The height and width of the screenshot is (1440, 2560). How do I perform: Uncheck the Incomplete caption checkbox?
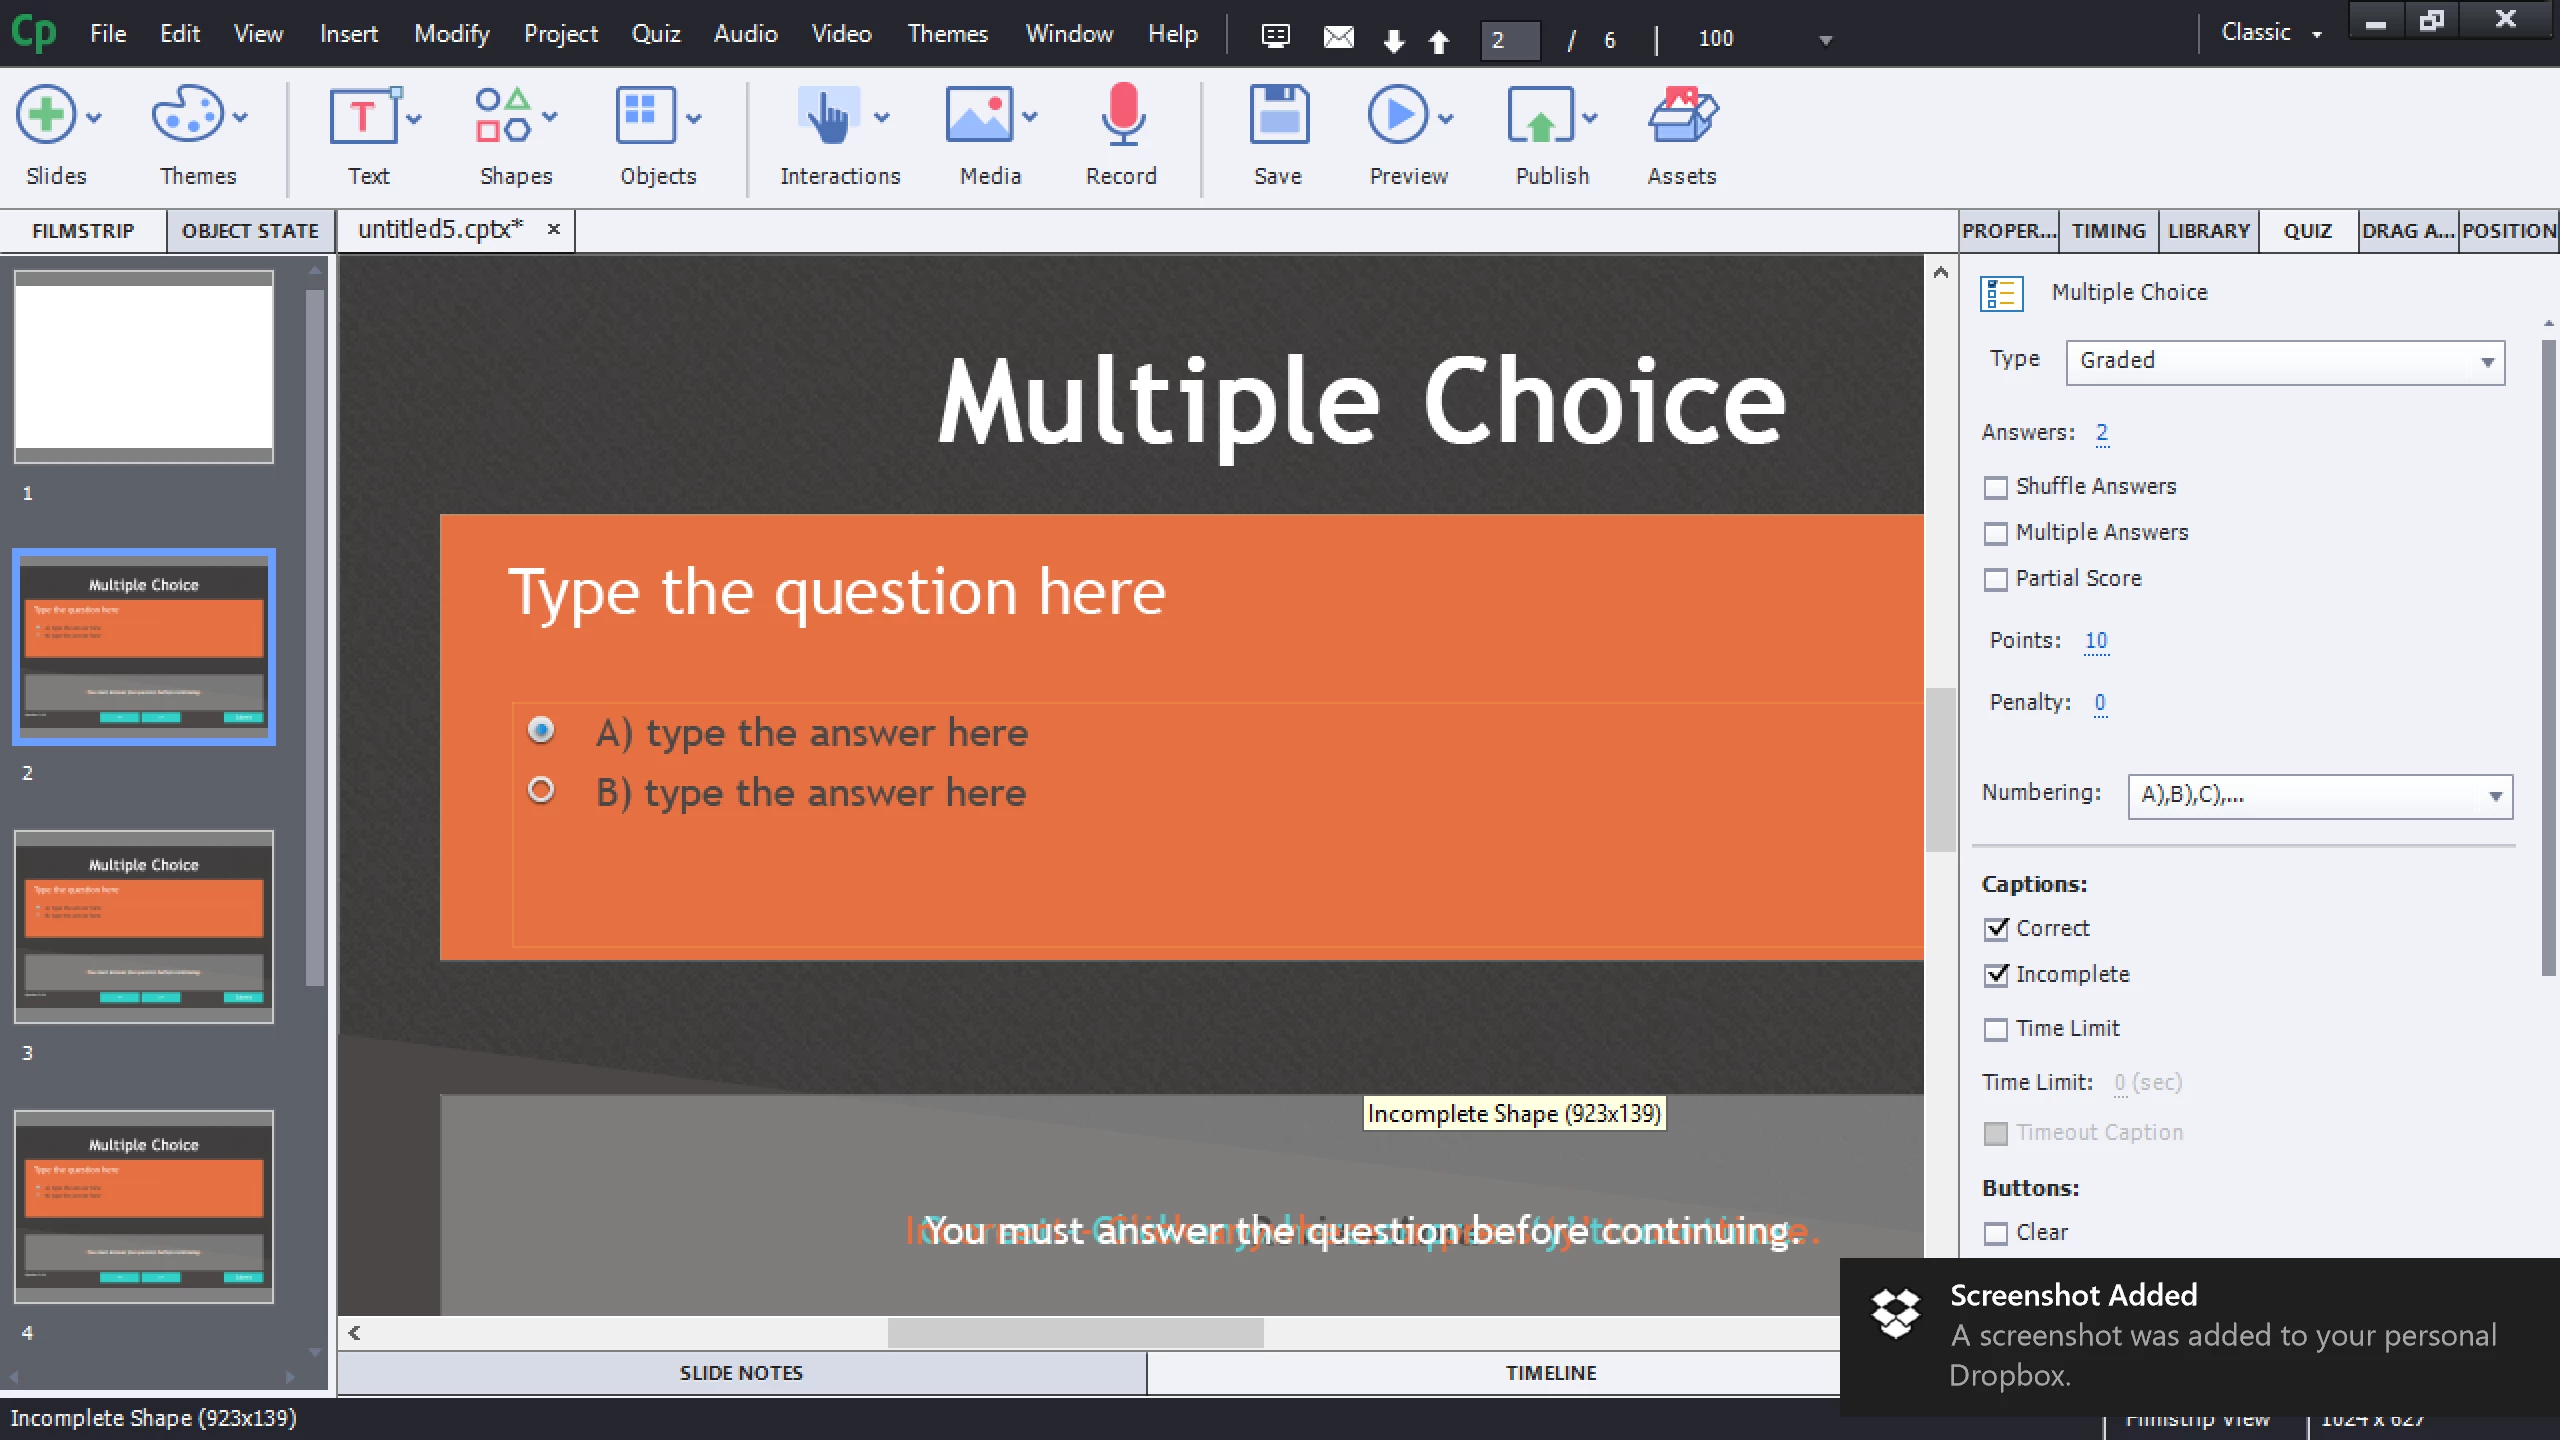[1996, 975]
